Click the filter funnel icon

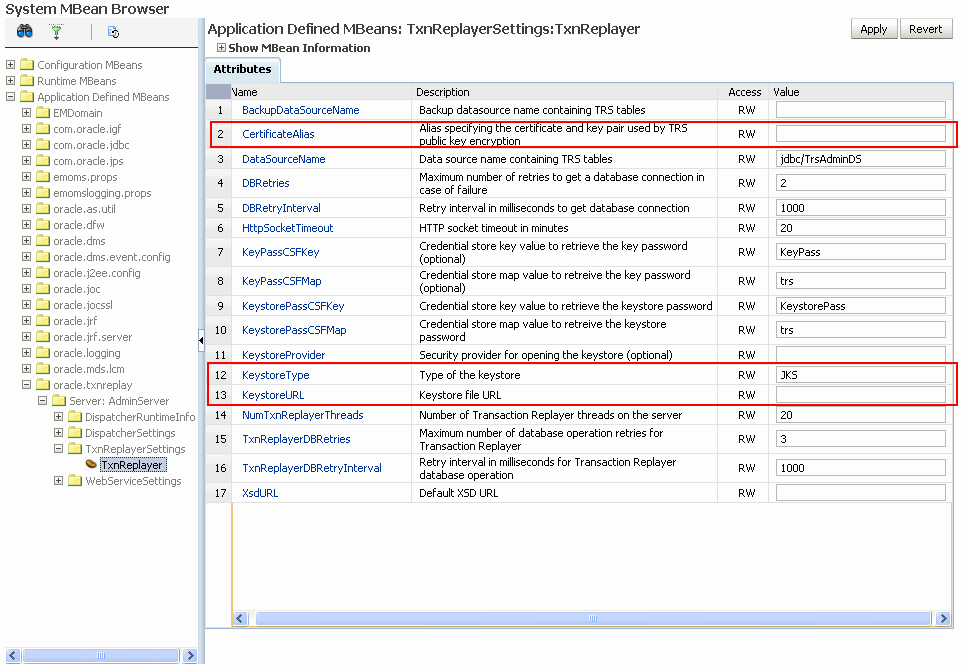tap(56, 31)
